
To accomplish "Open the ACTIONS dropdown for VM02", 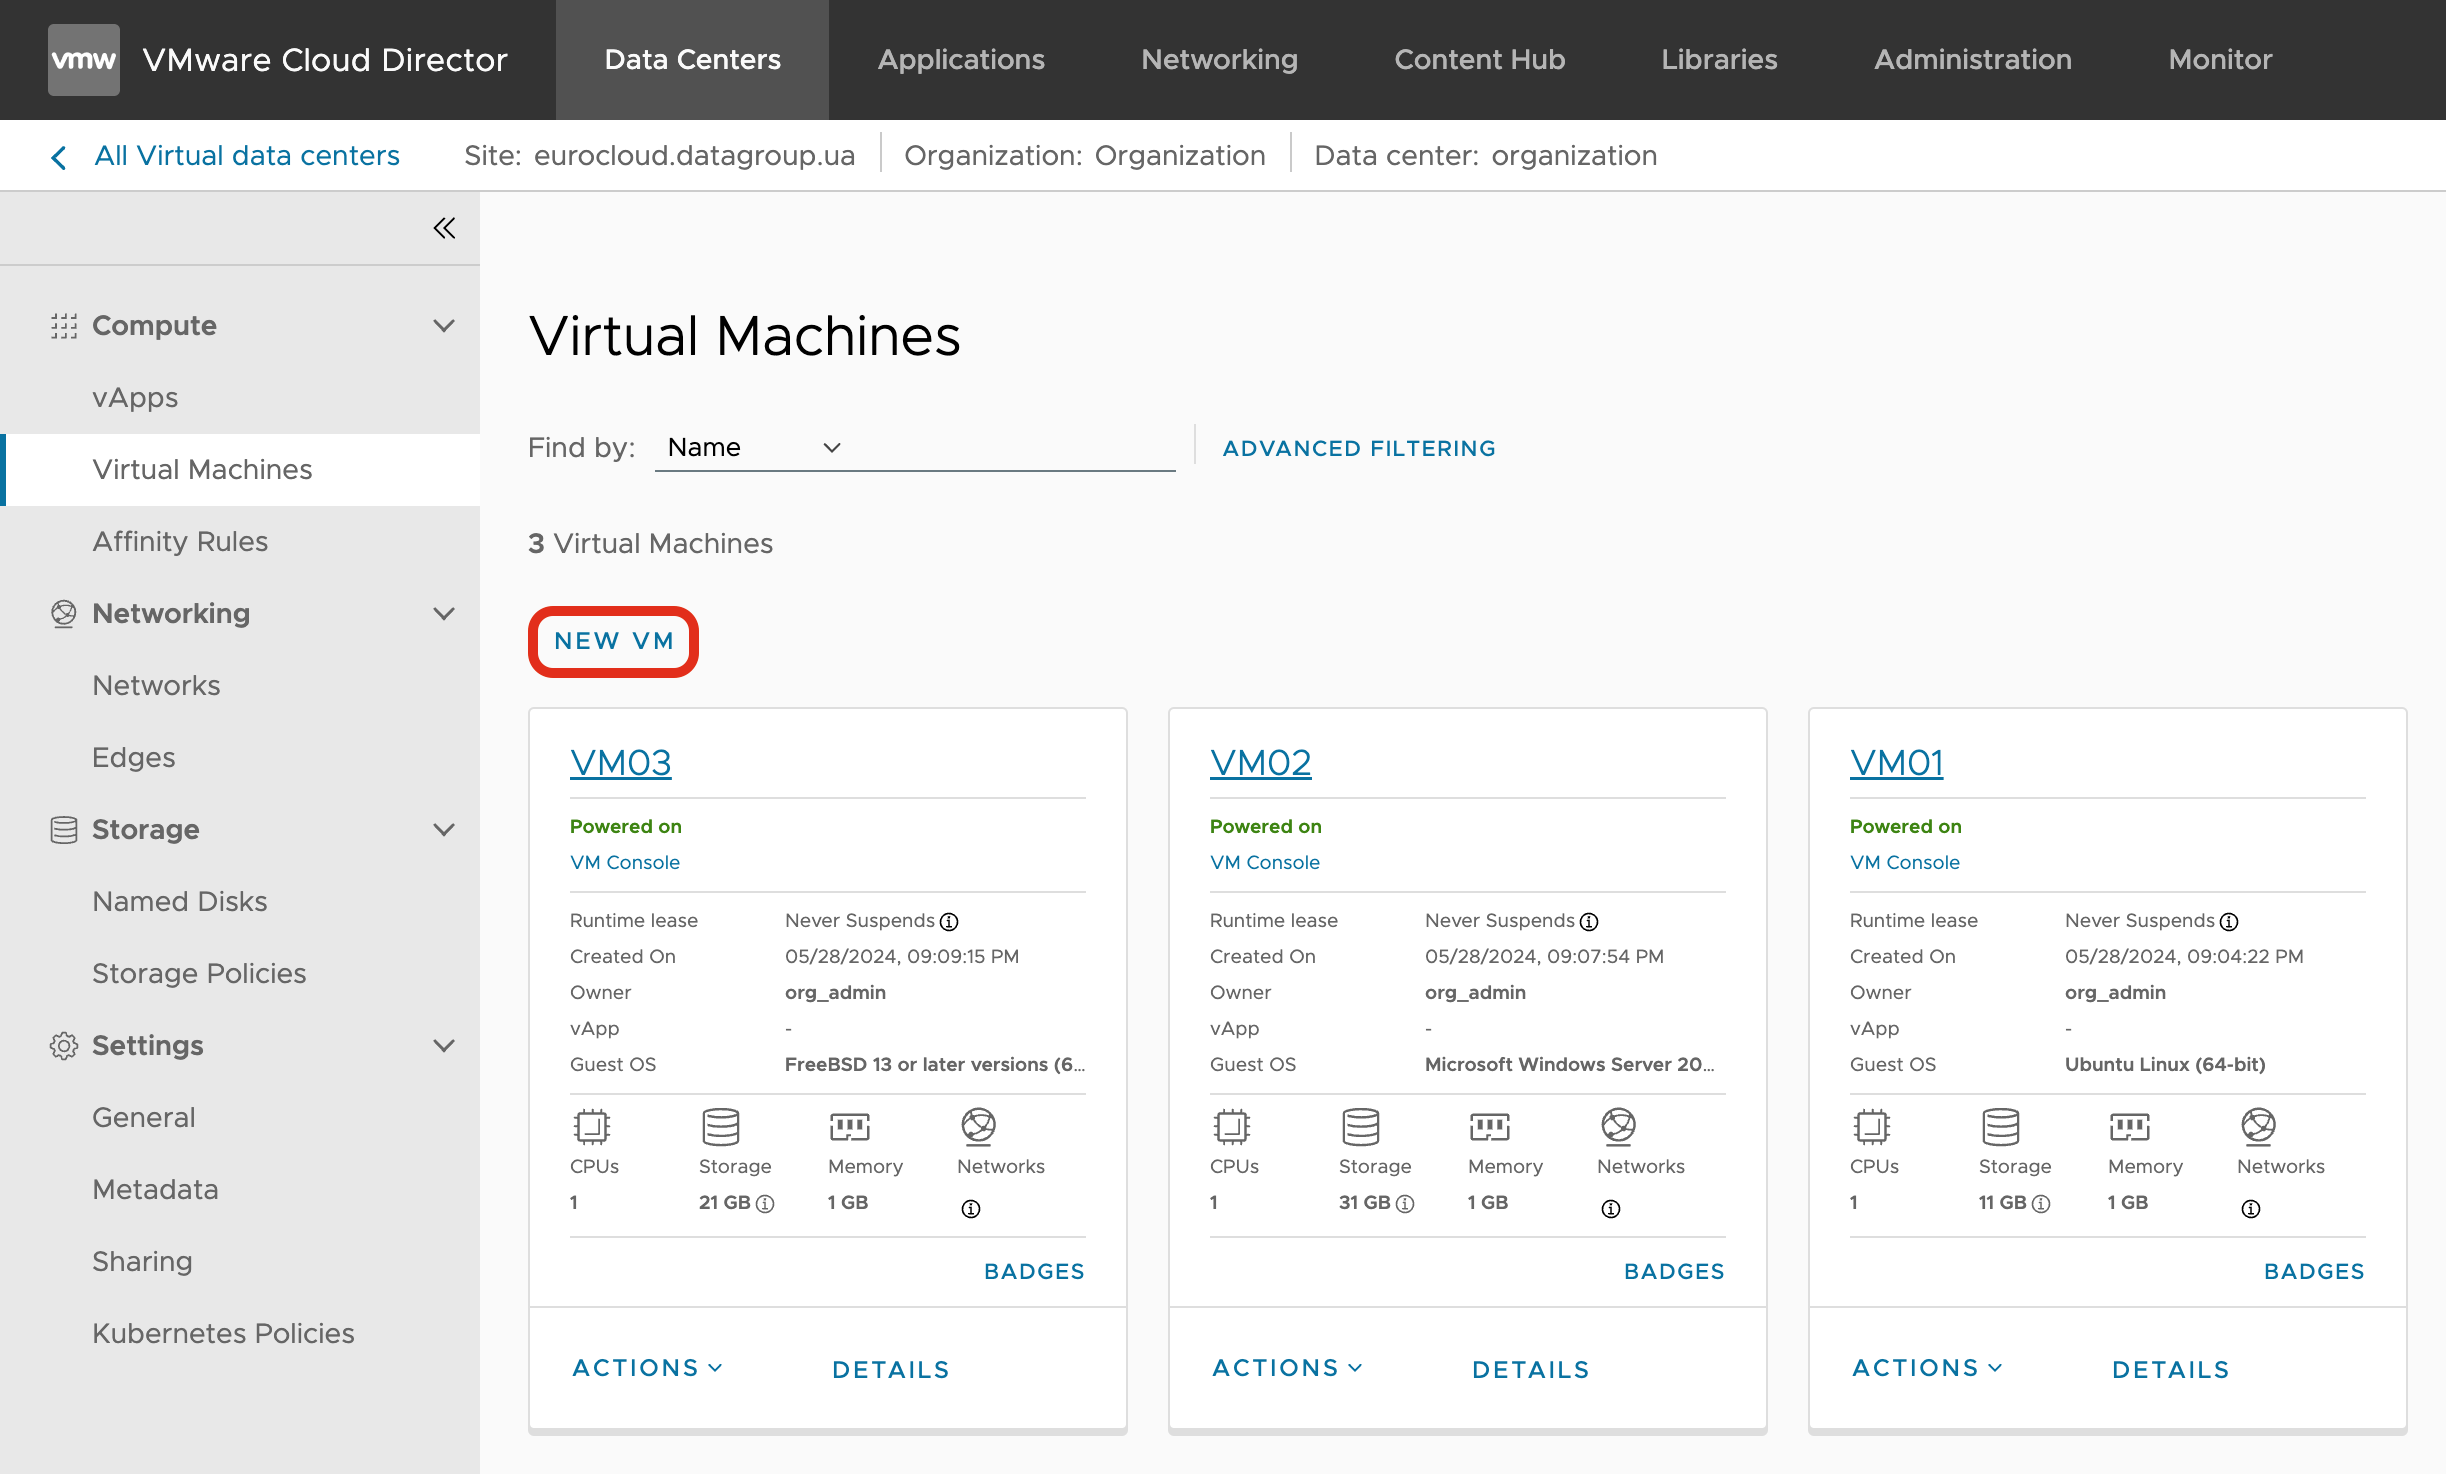I will 1287,1368.
